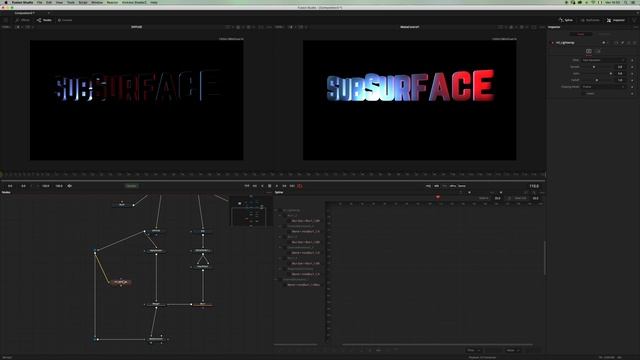
Task: Switch to the Modifiers tab in Inspector
Action: (604, 34)
